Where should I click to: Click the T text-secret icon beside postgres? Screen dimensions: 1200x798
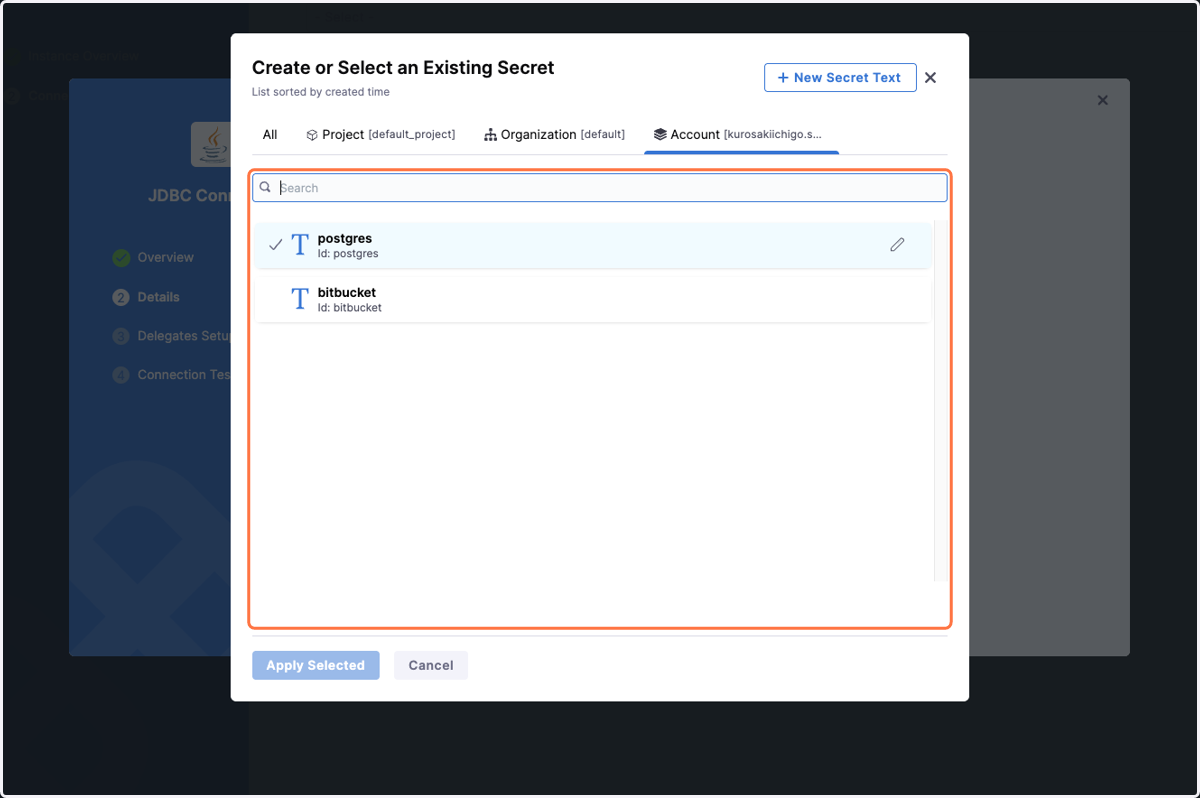coord(300,245)
